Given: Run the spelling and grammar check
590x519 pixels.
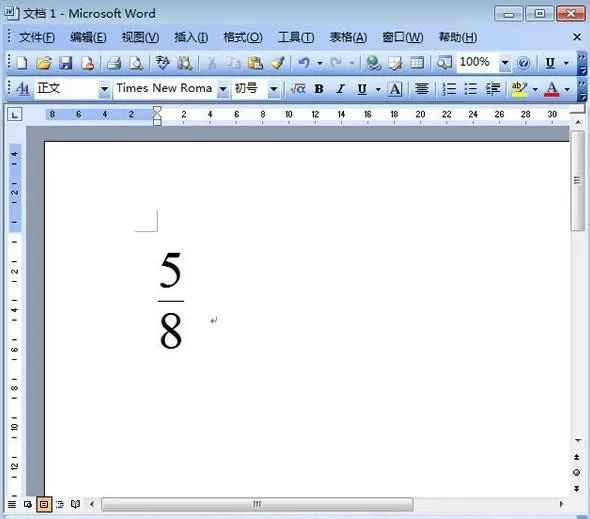Looking at the screenshot, I should [x=163, y=63].
